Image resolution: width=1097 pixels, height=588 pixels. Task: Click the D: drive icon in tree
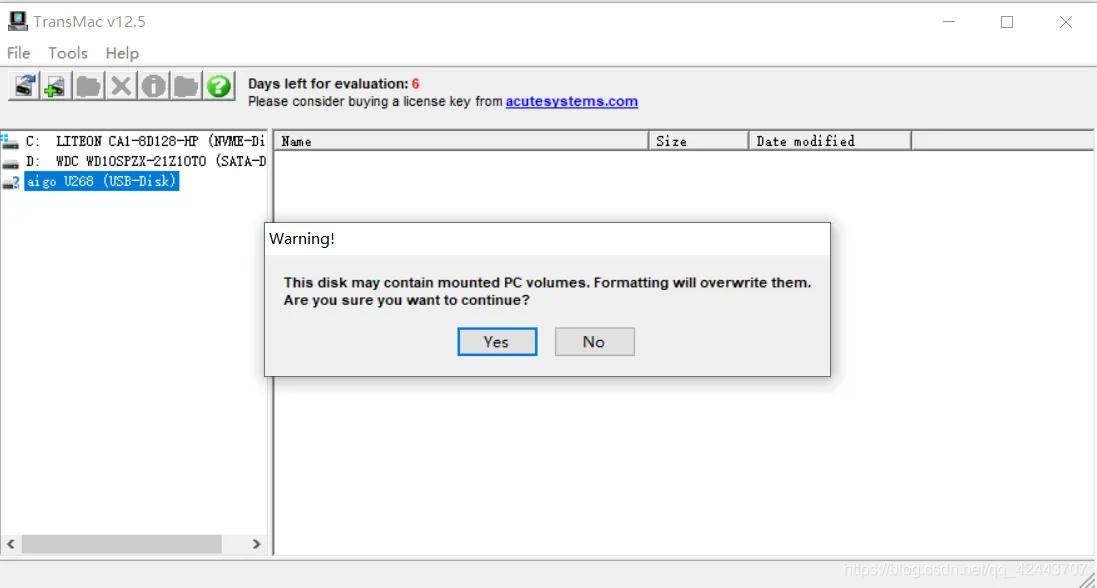(x=10, y=163)
